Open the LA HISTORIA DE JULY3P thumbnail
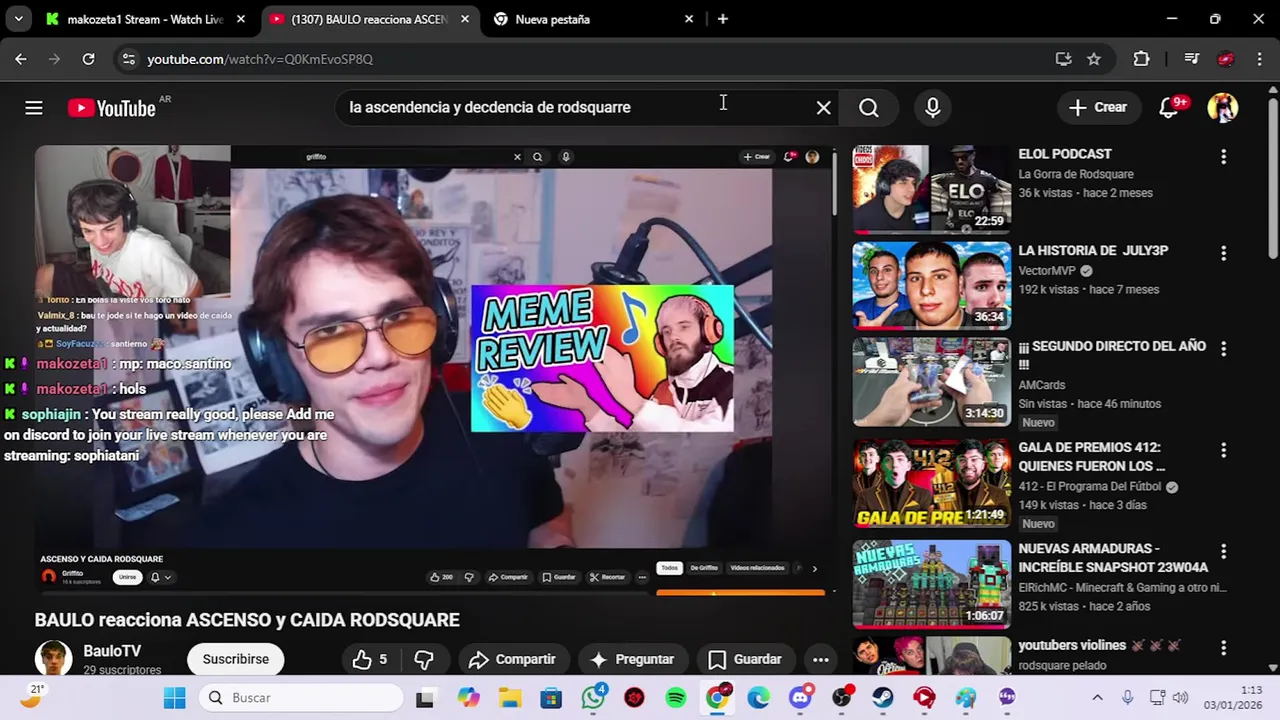 (932, 285)
